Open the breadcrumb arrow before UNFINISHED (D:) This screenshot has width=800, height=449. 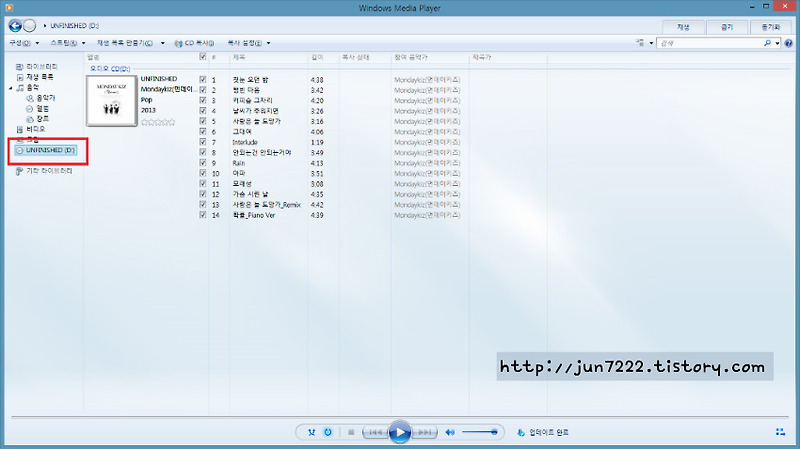tap(45, 26)
